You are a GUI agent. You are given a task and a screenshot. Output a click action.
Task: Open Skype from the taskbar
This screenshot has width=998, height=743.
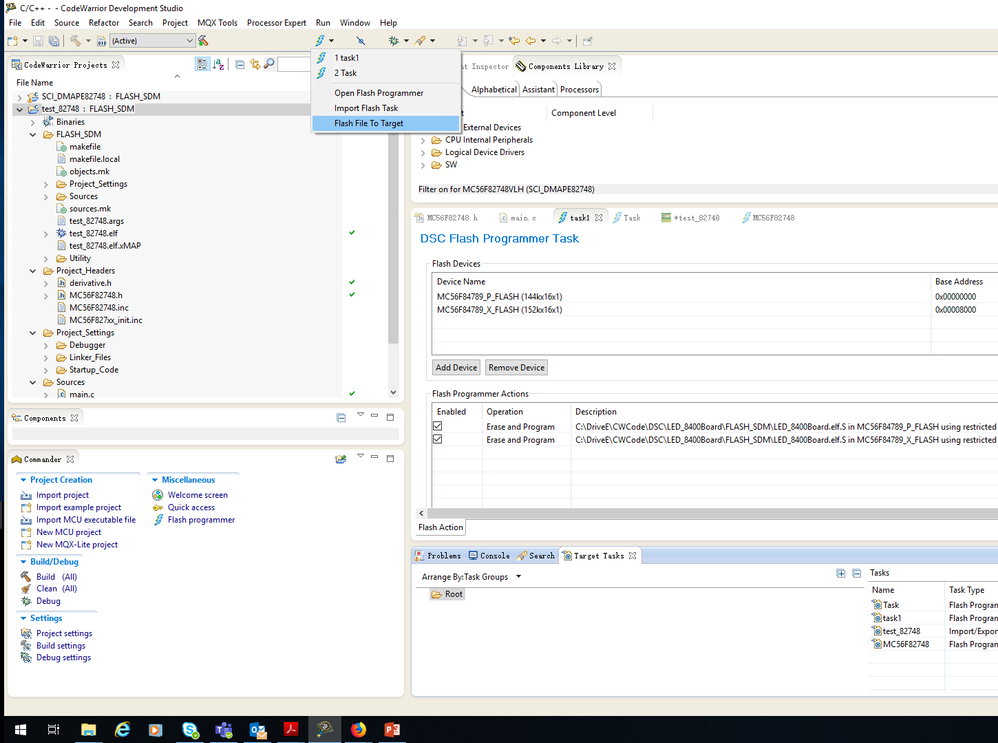190,730
